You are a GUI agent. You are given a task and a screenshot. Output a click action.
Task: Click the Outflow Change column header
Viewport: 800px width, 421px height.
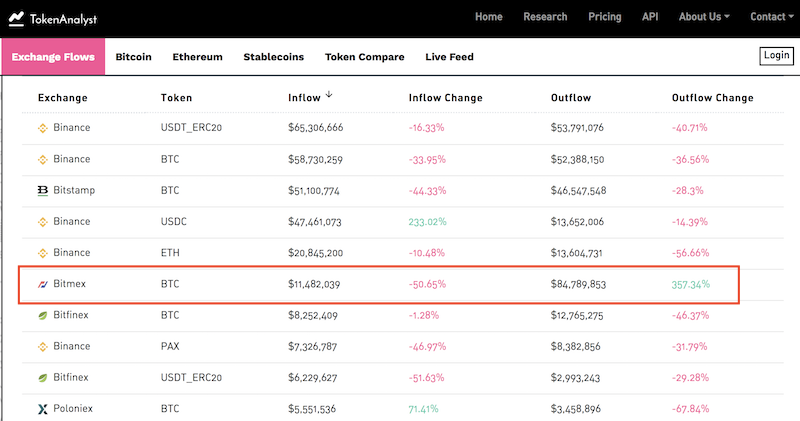click(x=712, y=98)
